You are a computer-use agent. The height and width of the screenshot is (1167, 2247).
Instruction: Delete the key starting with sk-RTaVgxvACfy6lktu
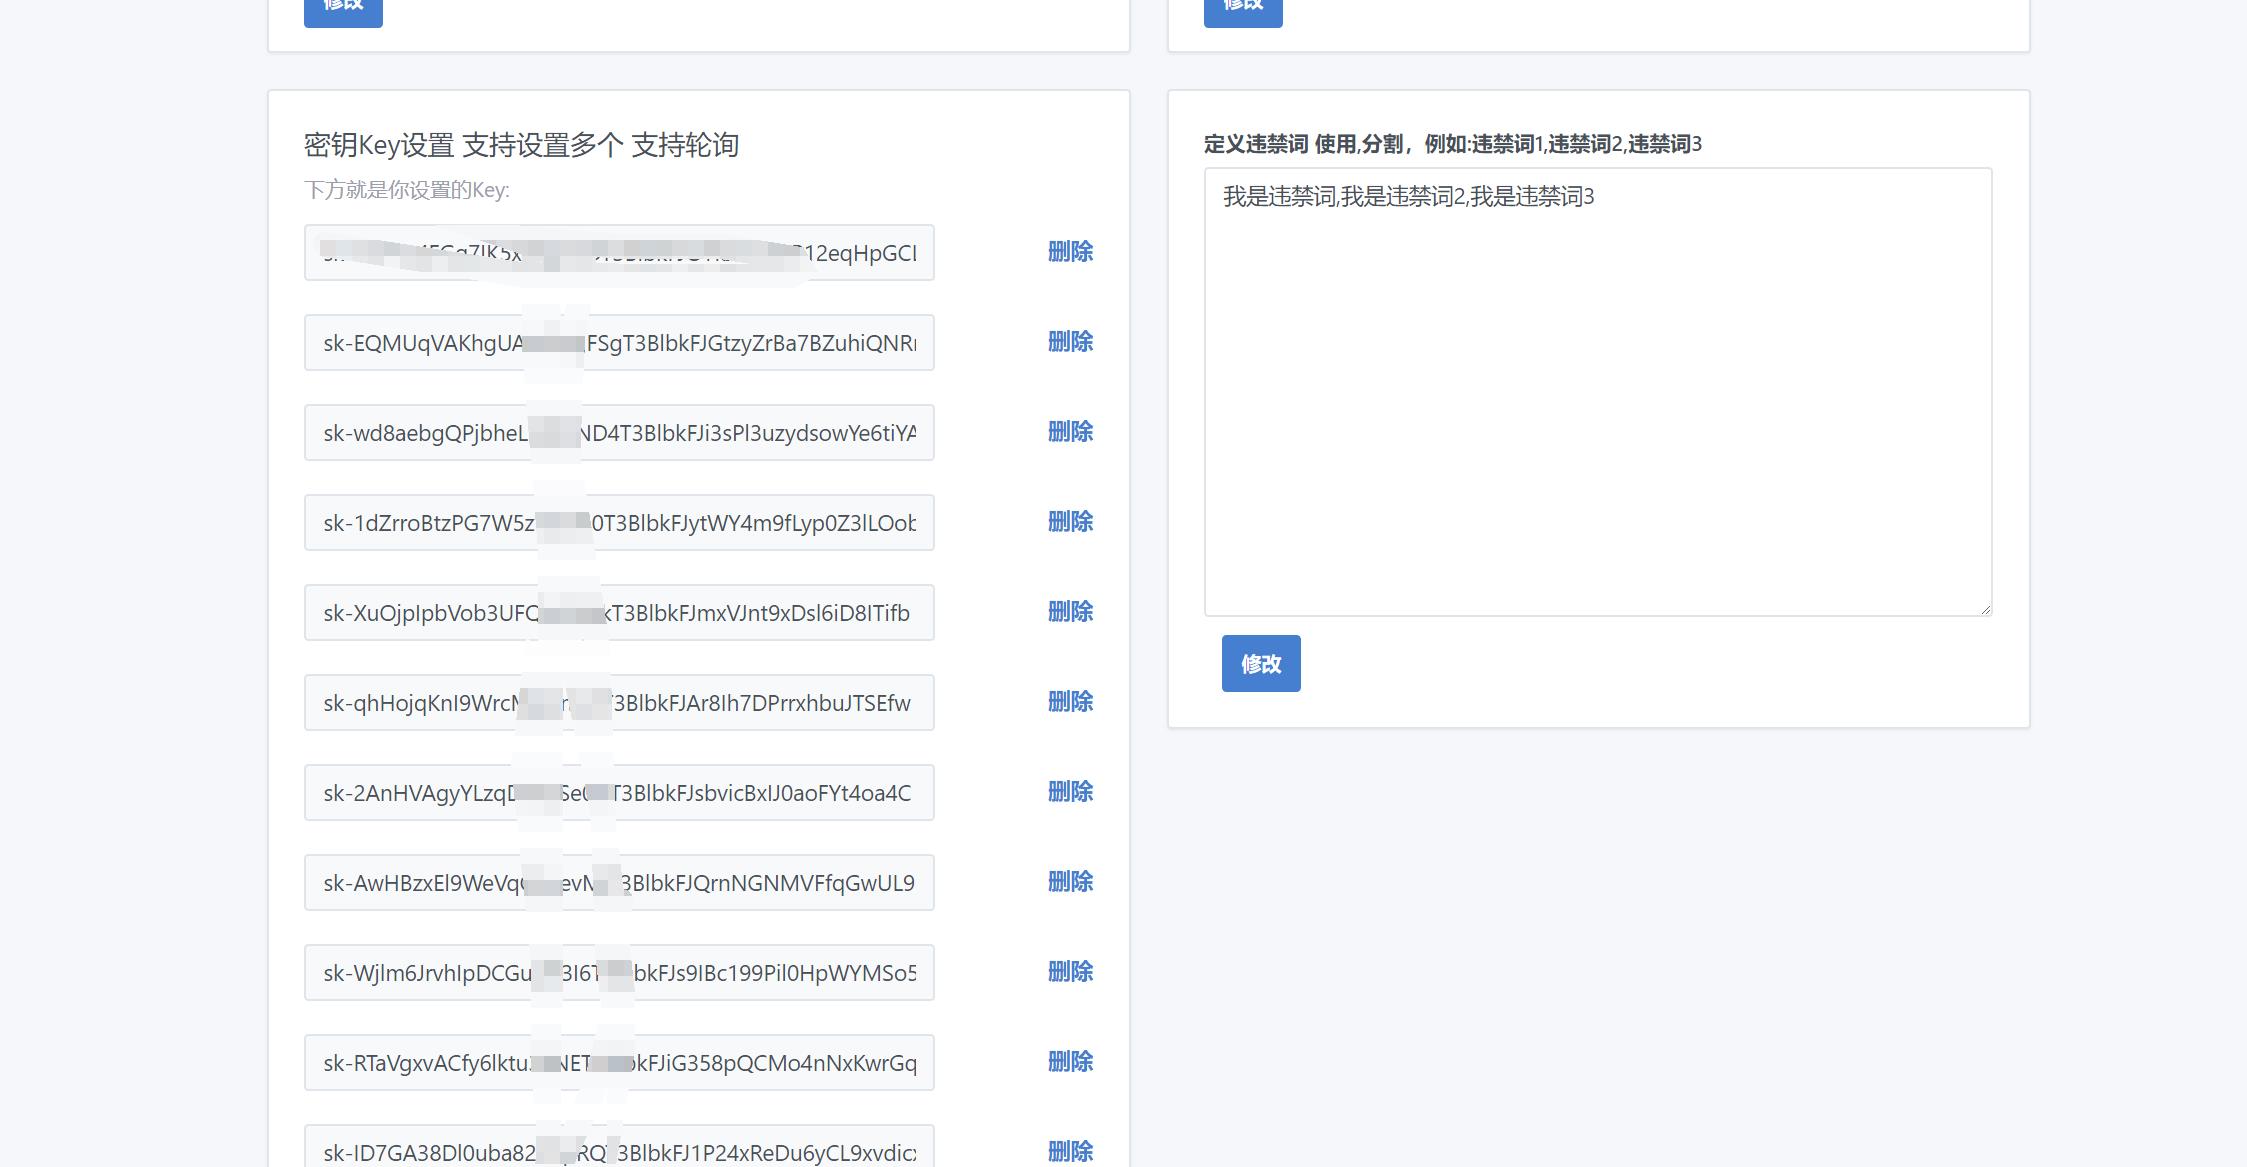[x=1070, y=1061]
